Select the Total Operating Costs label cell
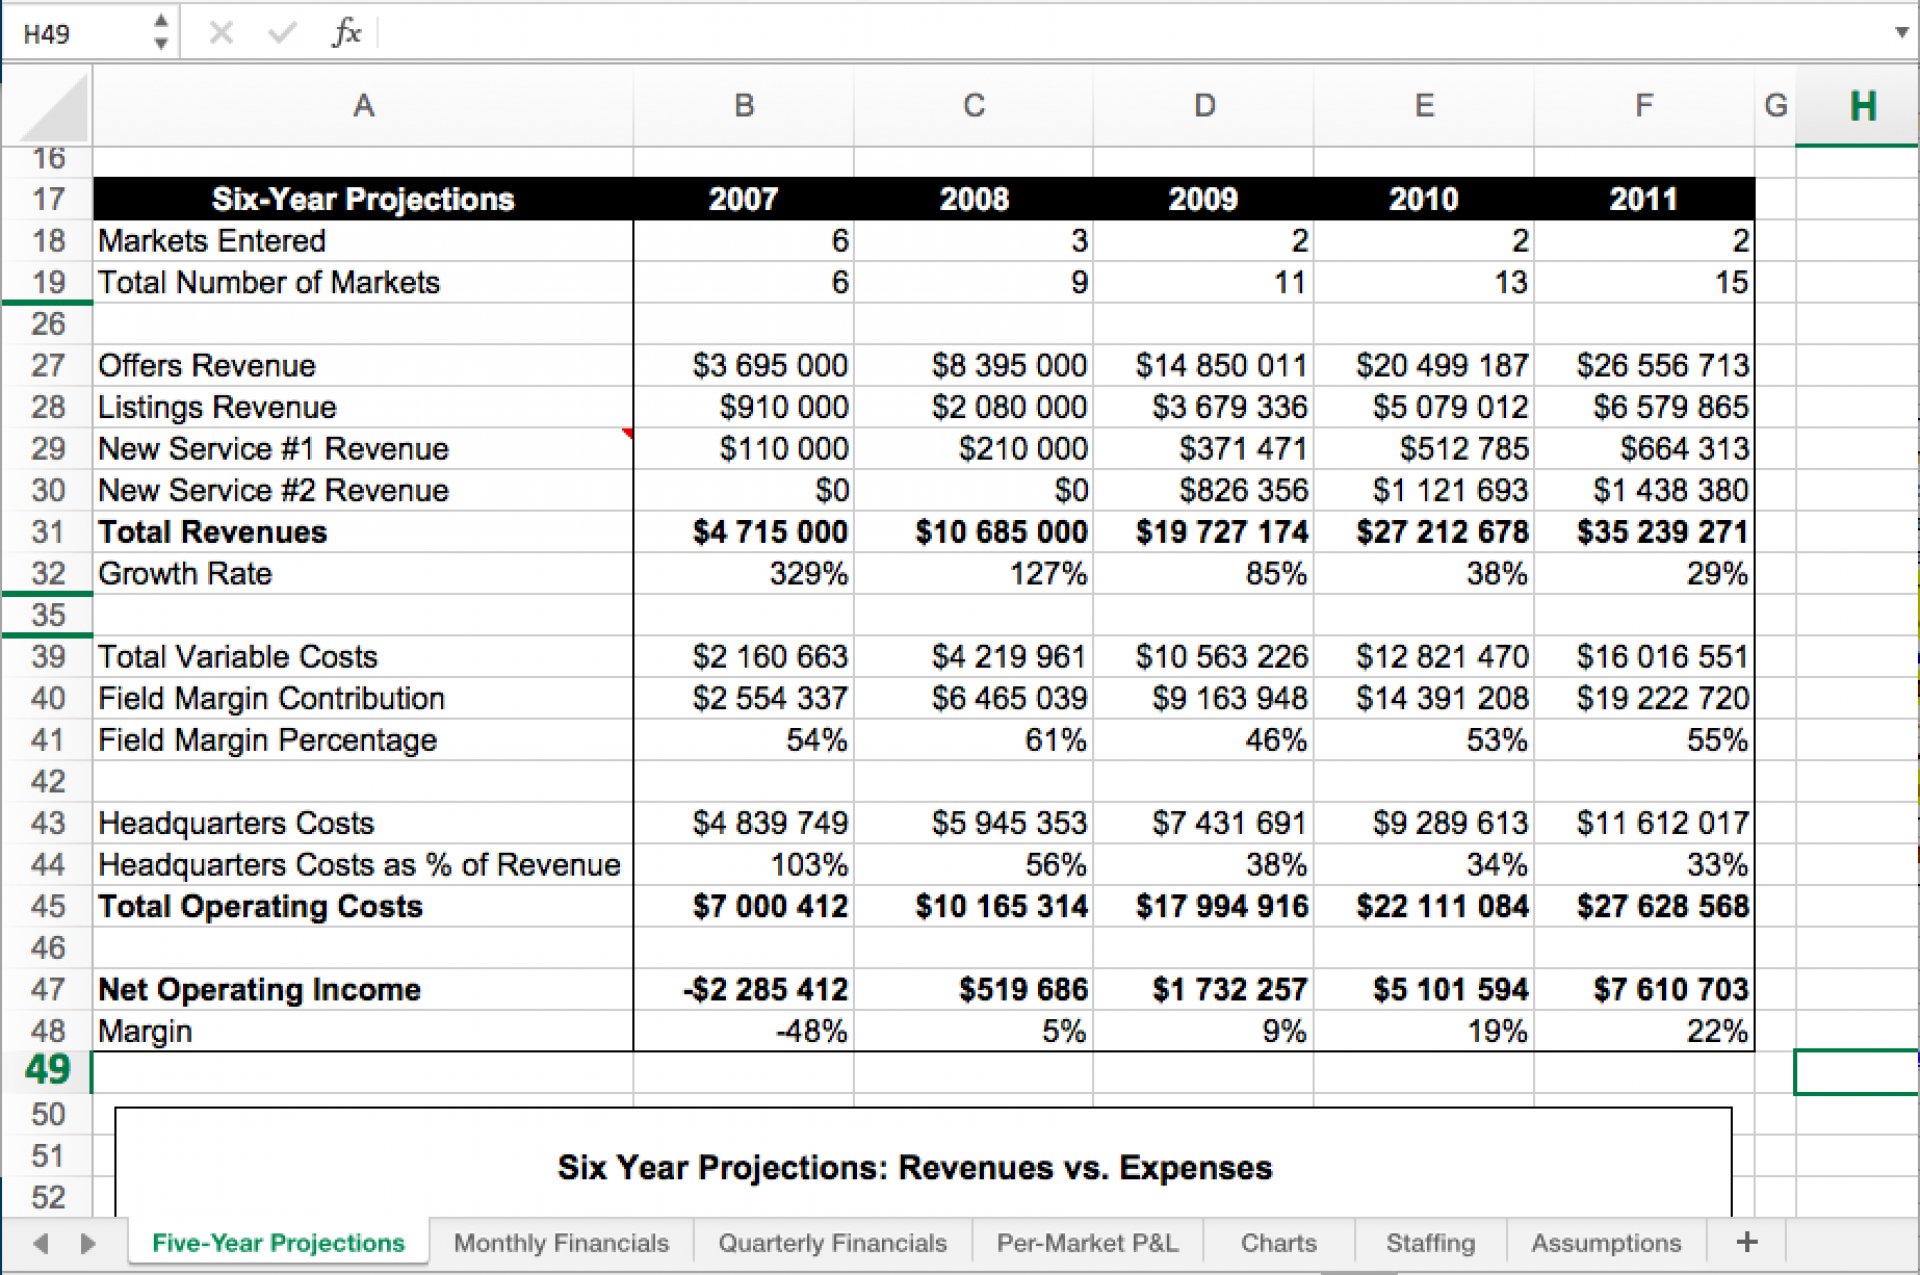 363,906
